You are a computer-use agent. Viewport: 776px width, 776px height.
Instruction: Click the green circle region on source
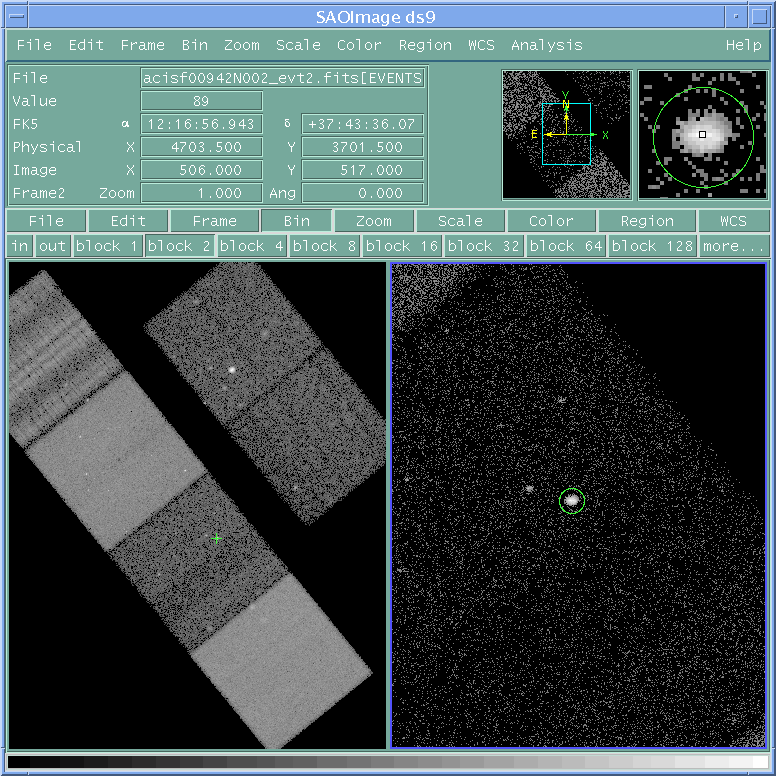572,500
